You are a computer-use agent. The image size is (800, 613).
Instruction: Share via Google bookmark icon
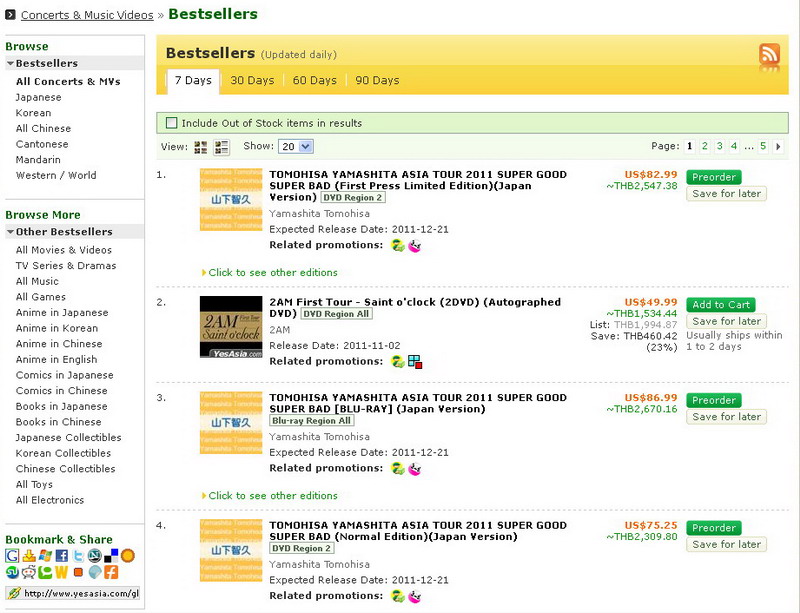click(x=12, y=555)
